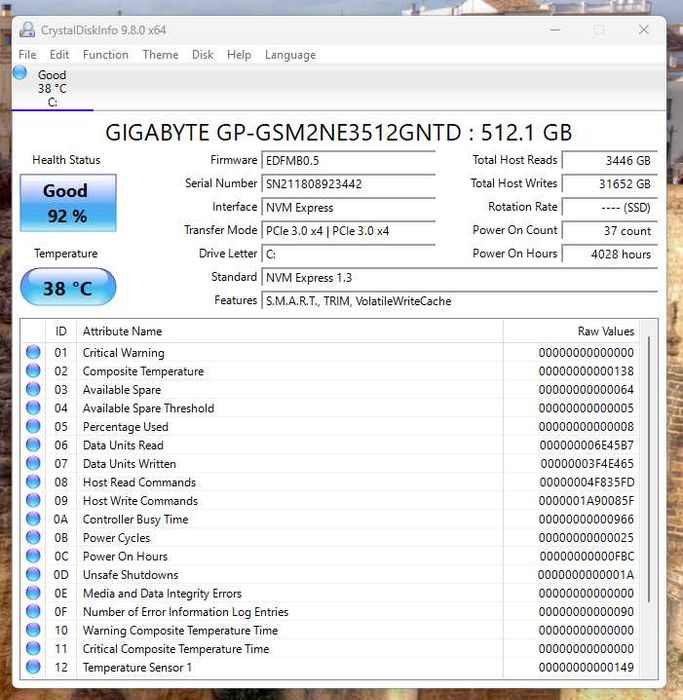The image size is (683, 700).
Task: Click Total Host Writes value 31652 GB
Action: pyautogui.click(x=609, y=184)
